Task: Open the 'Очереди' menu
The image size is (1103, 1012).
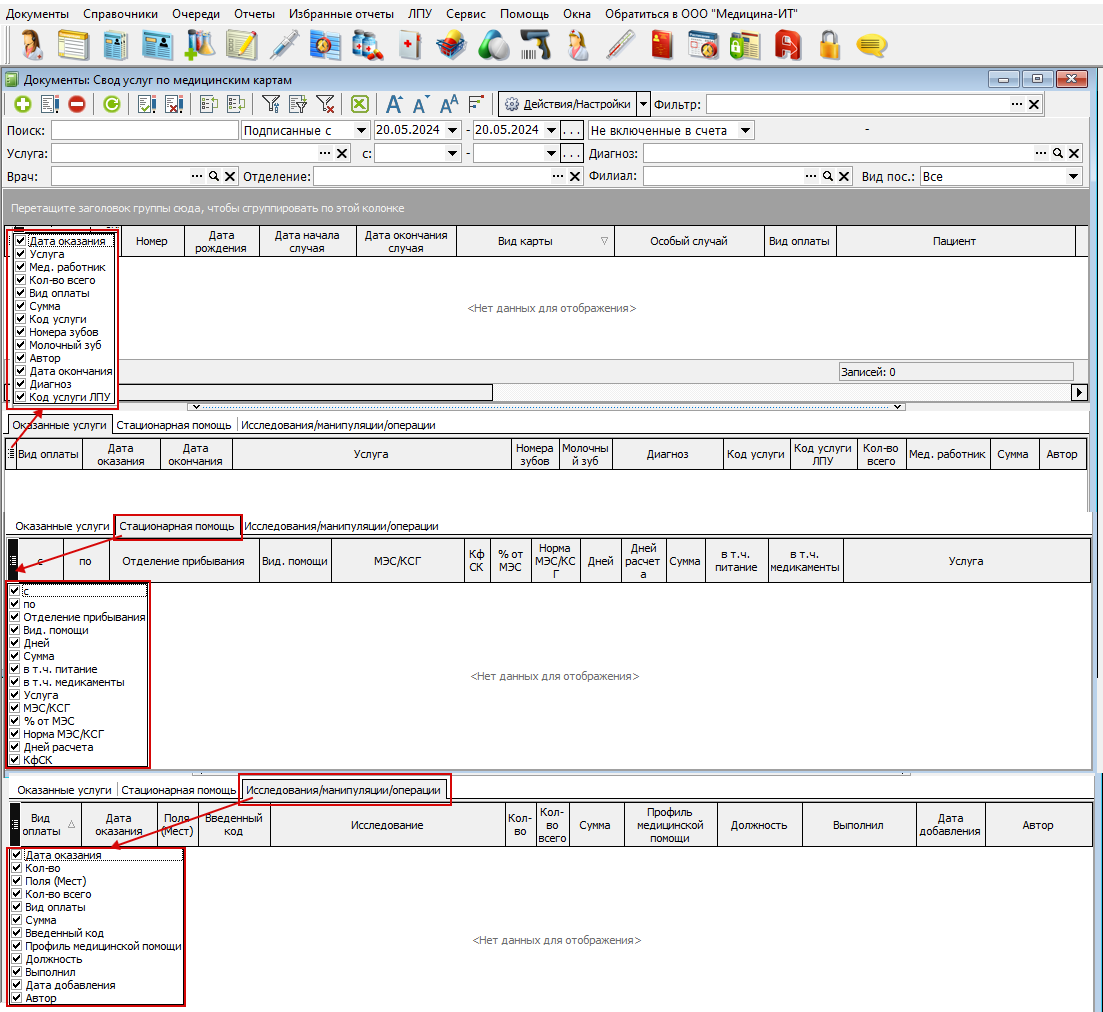Action: [196, 14]
